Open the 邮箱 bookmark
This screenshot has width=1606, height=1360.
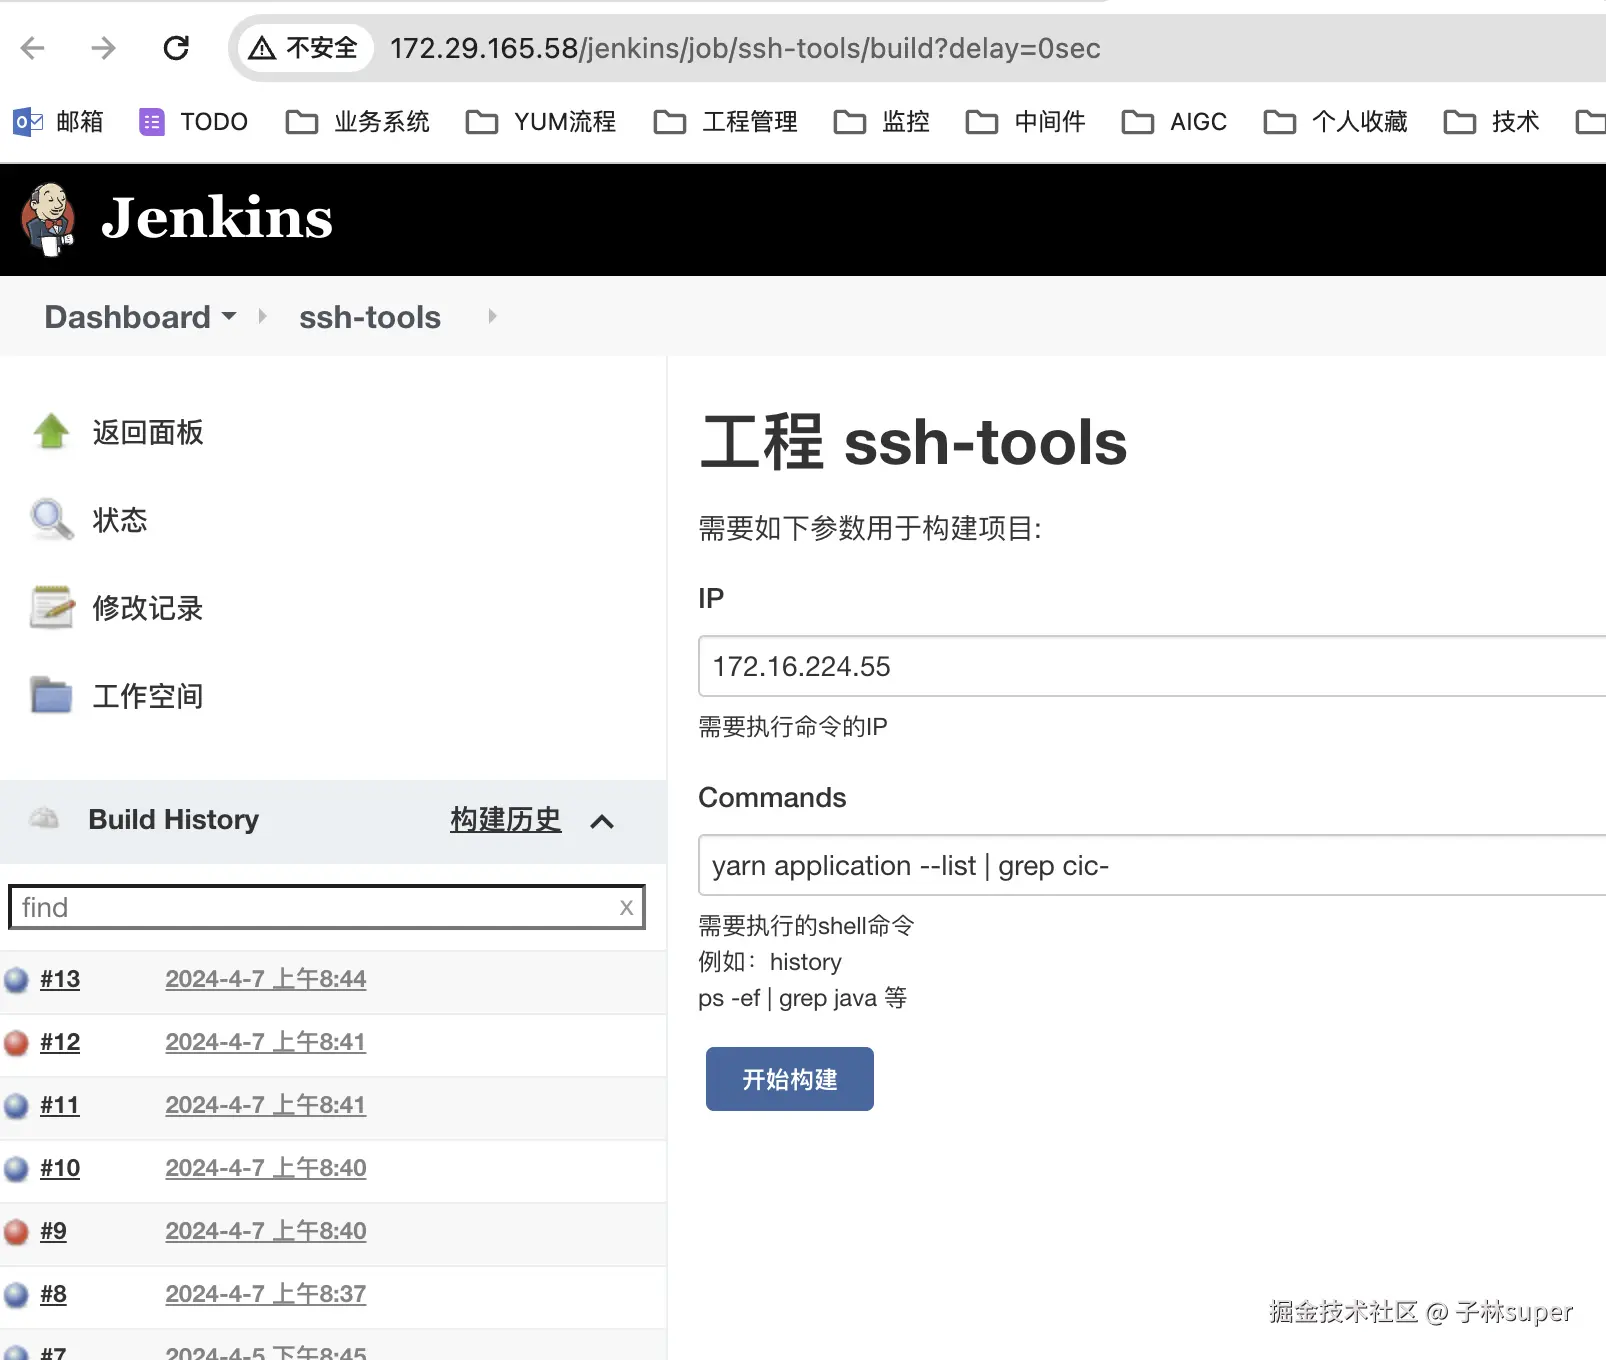click(58, 122)
